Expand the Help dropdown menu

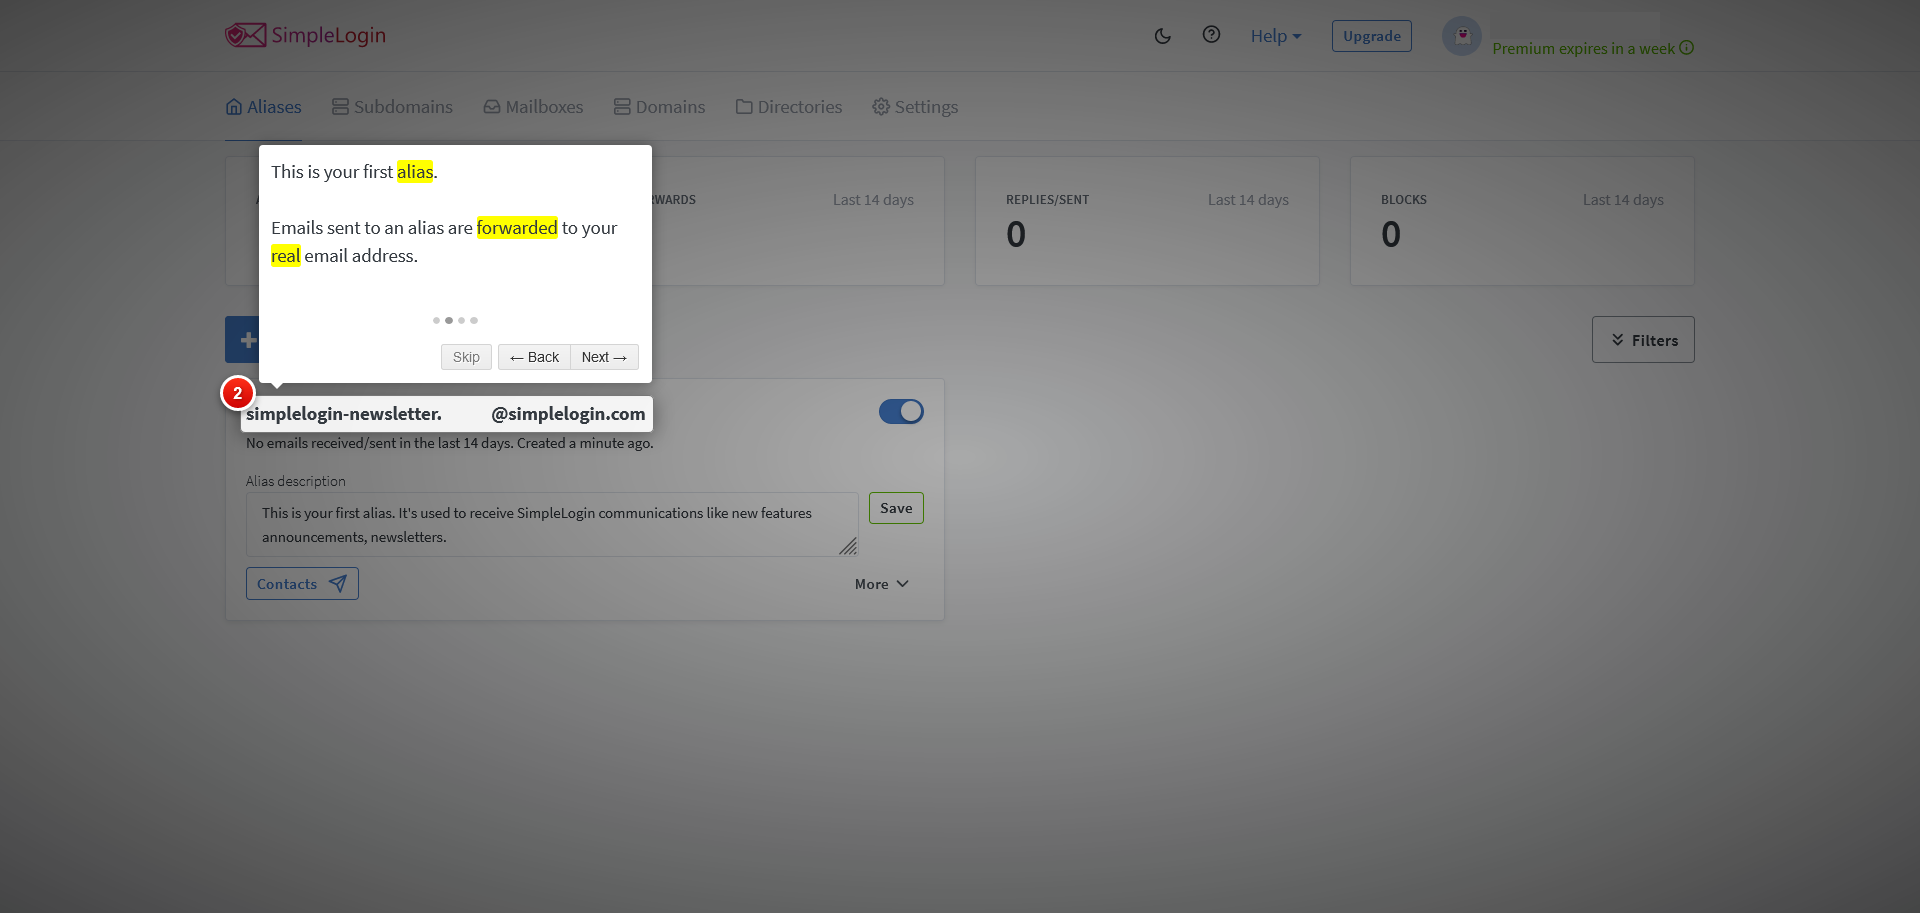[1275, 36]
